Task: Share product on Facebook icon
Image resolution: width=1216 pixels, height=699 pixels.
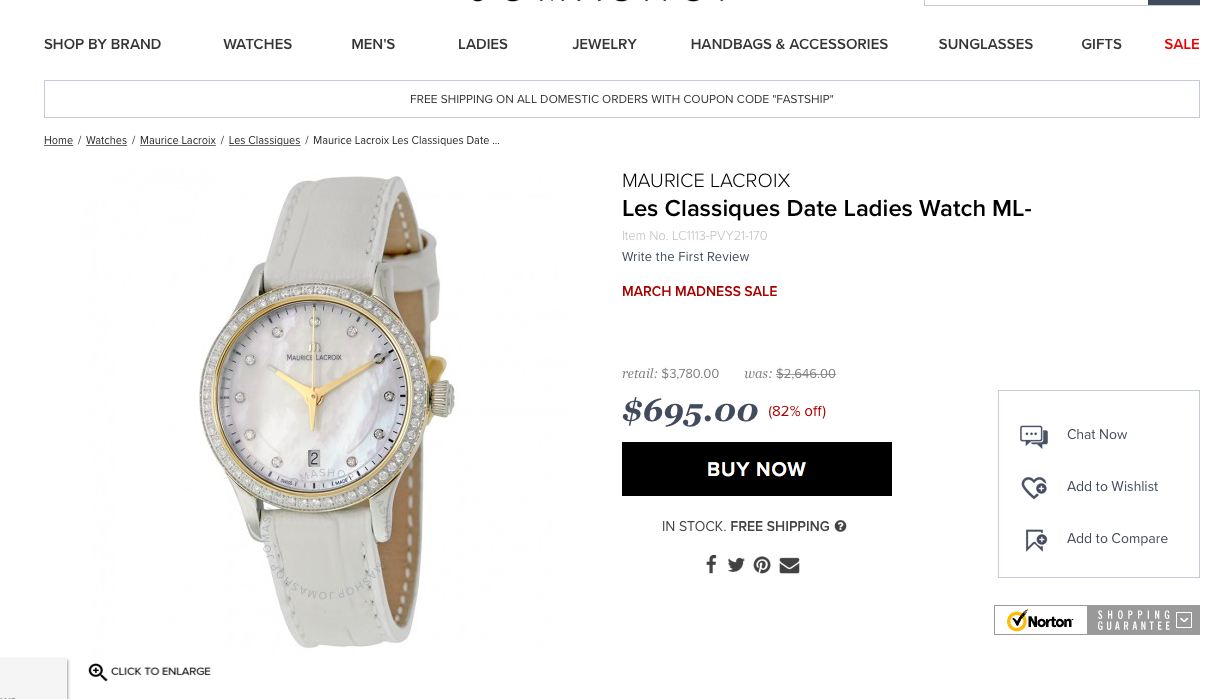Action: click(x=711, y=564)
